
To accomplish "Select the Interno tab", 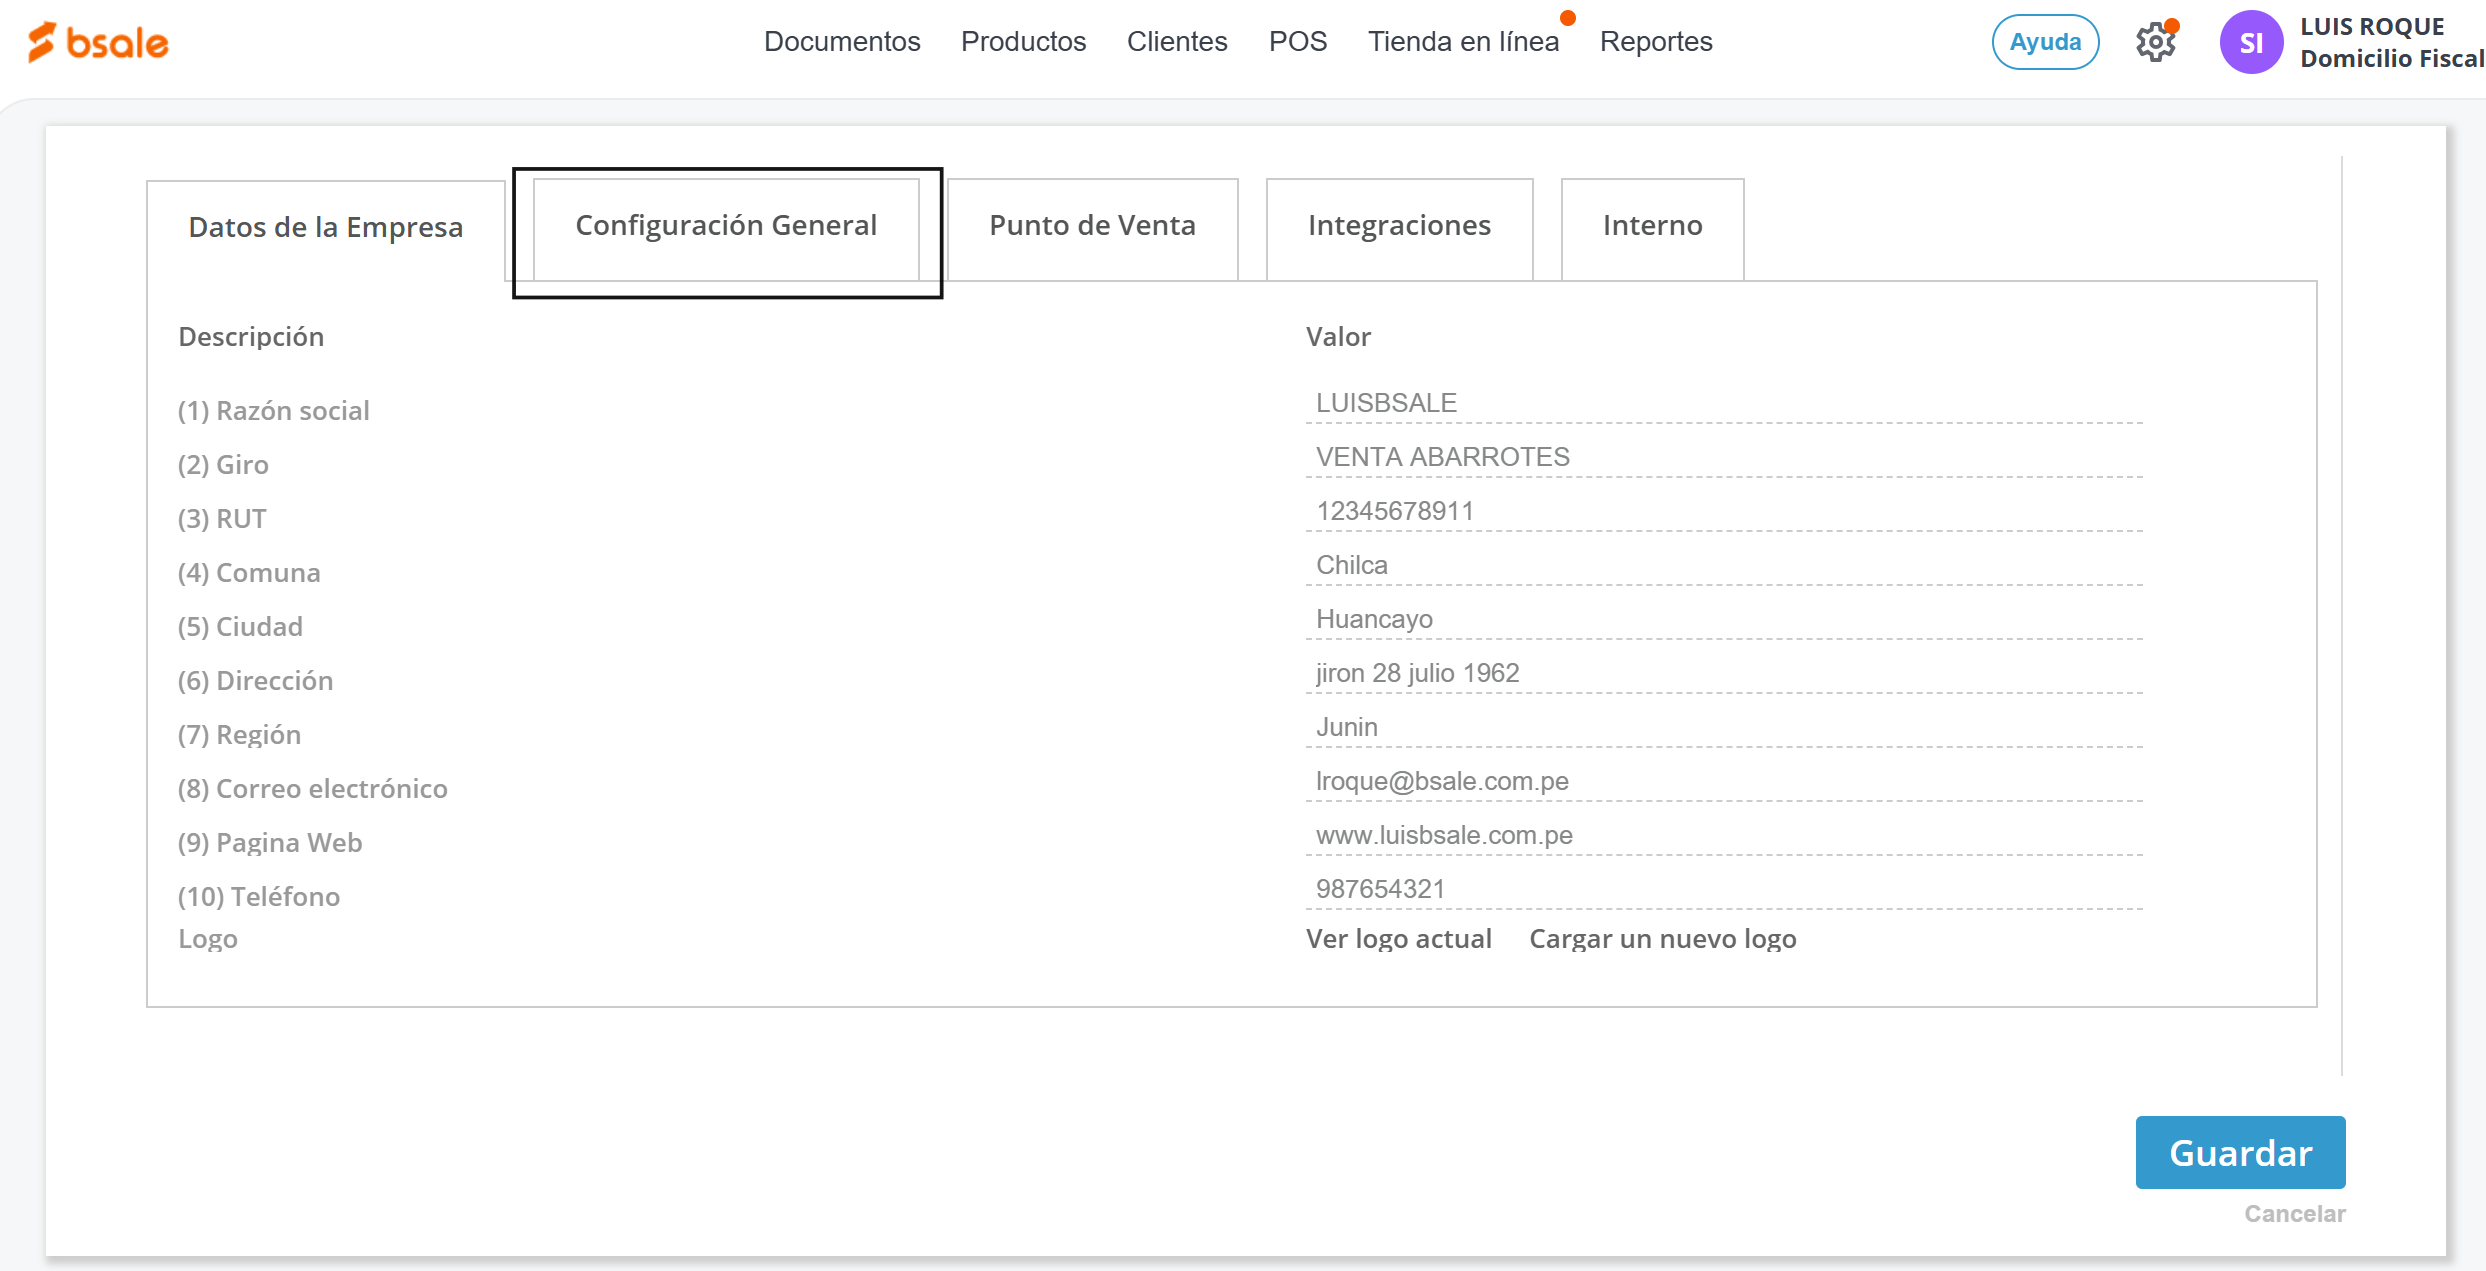I will (1652, 226).
